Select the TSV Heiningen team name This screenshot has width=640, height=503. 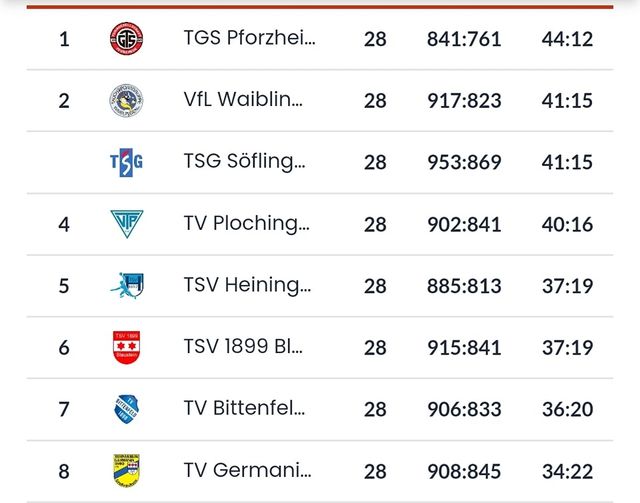click(x=247, y=286)
